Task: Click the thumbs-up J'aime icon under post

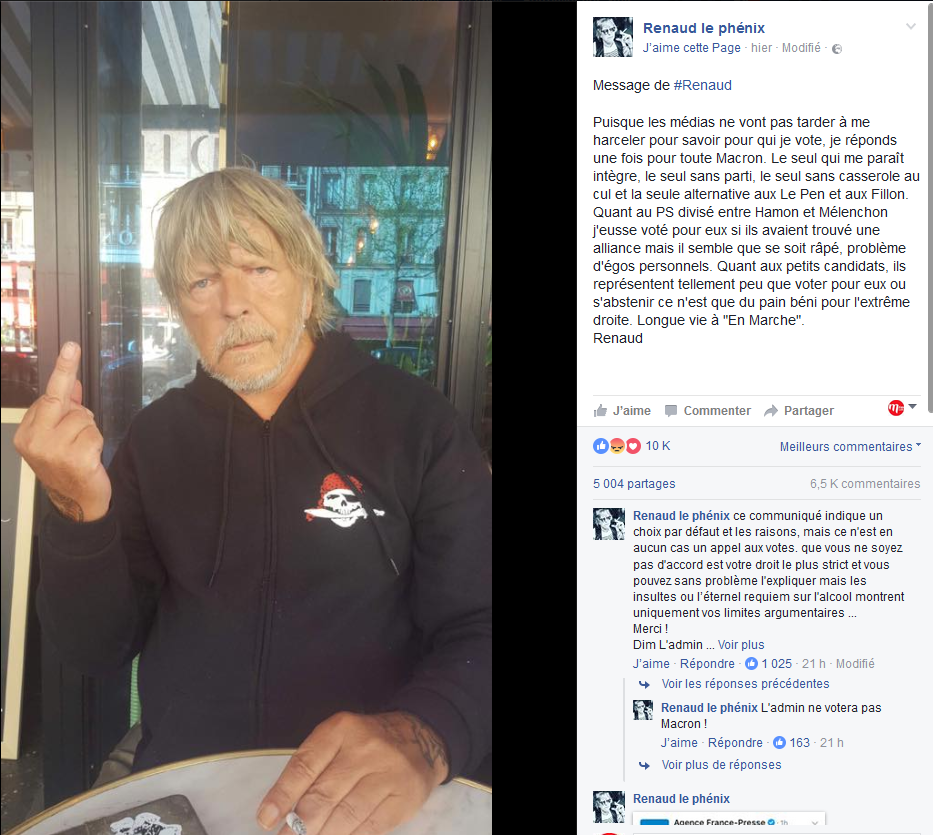Action: [x=600, y=410]
